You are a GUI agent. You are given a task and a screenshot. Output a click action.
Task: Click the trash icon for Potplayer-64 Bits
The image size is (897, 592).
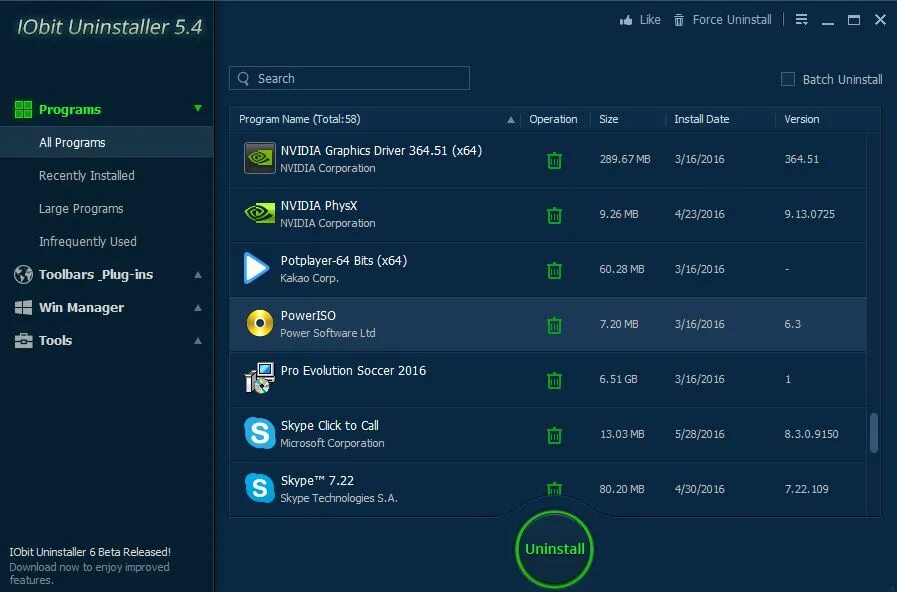tap(554, 271)
